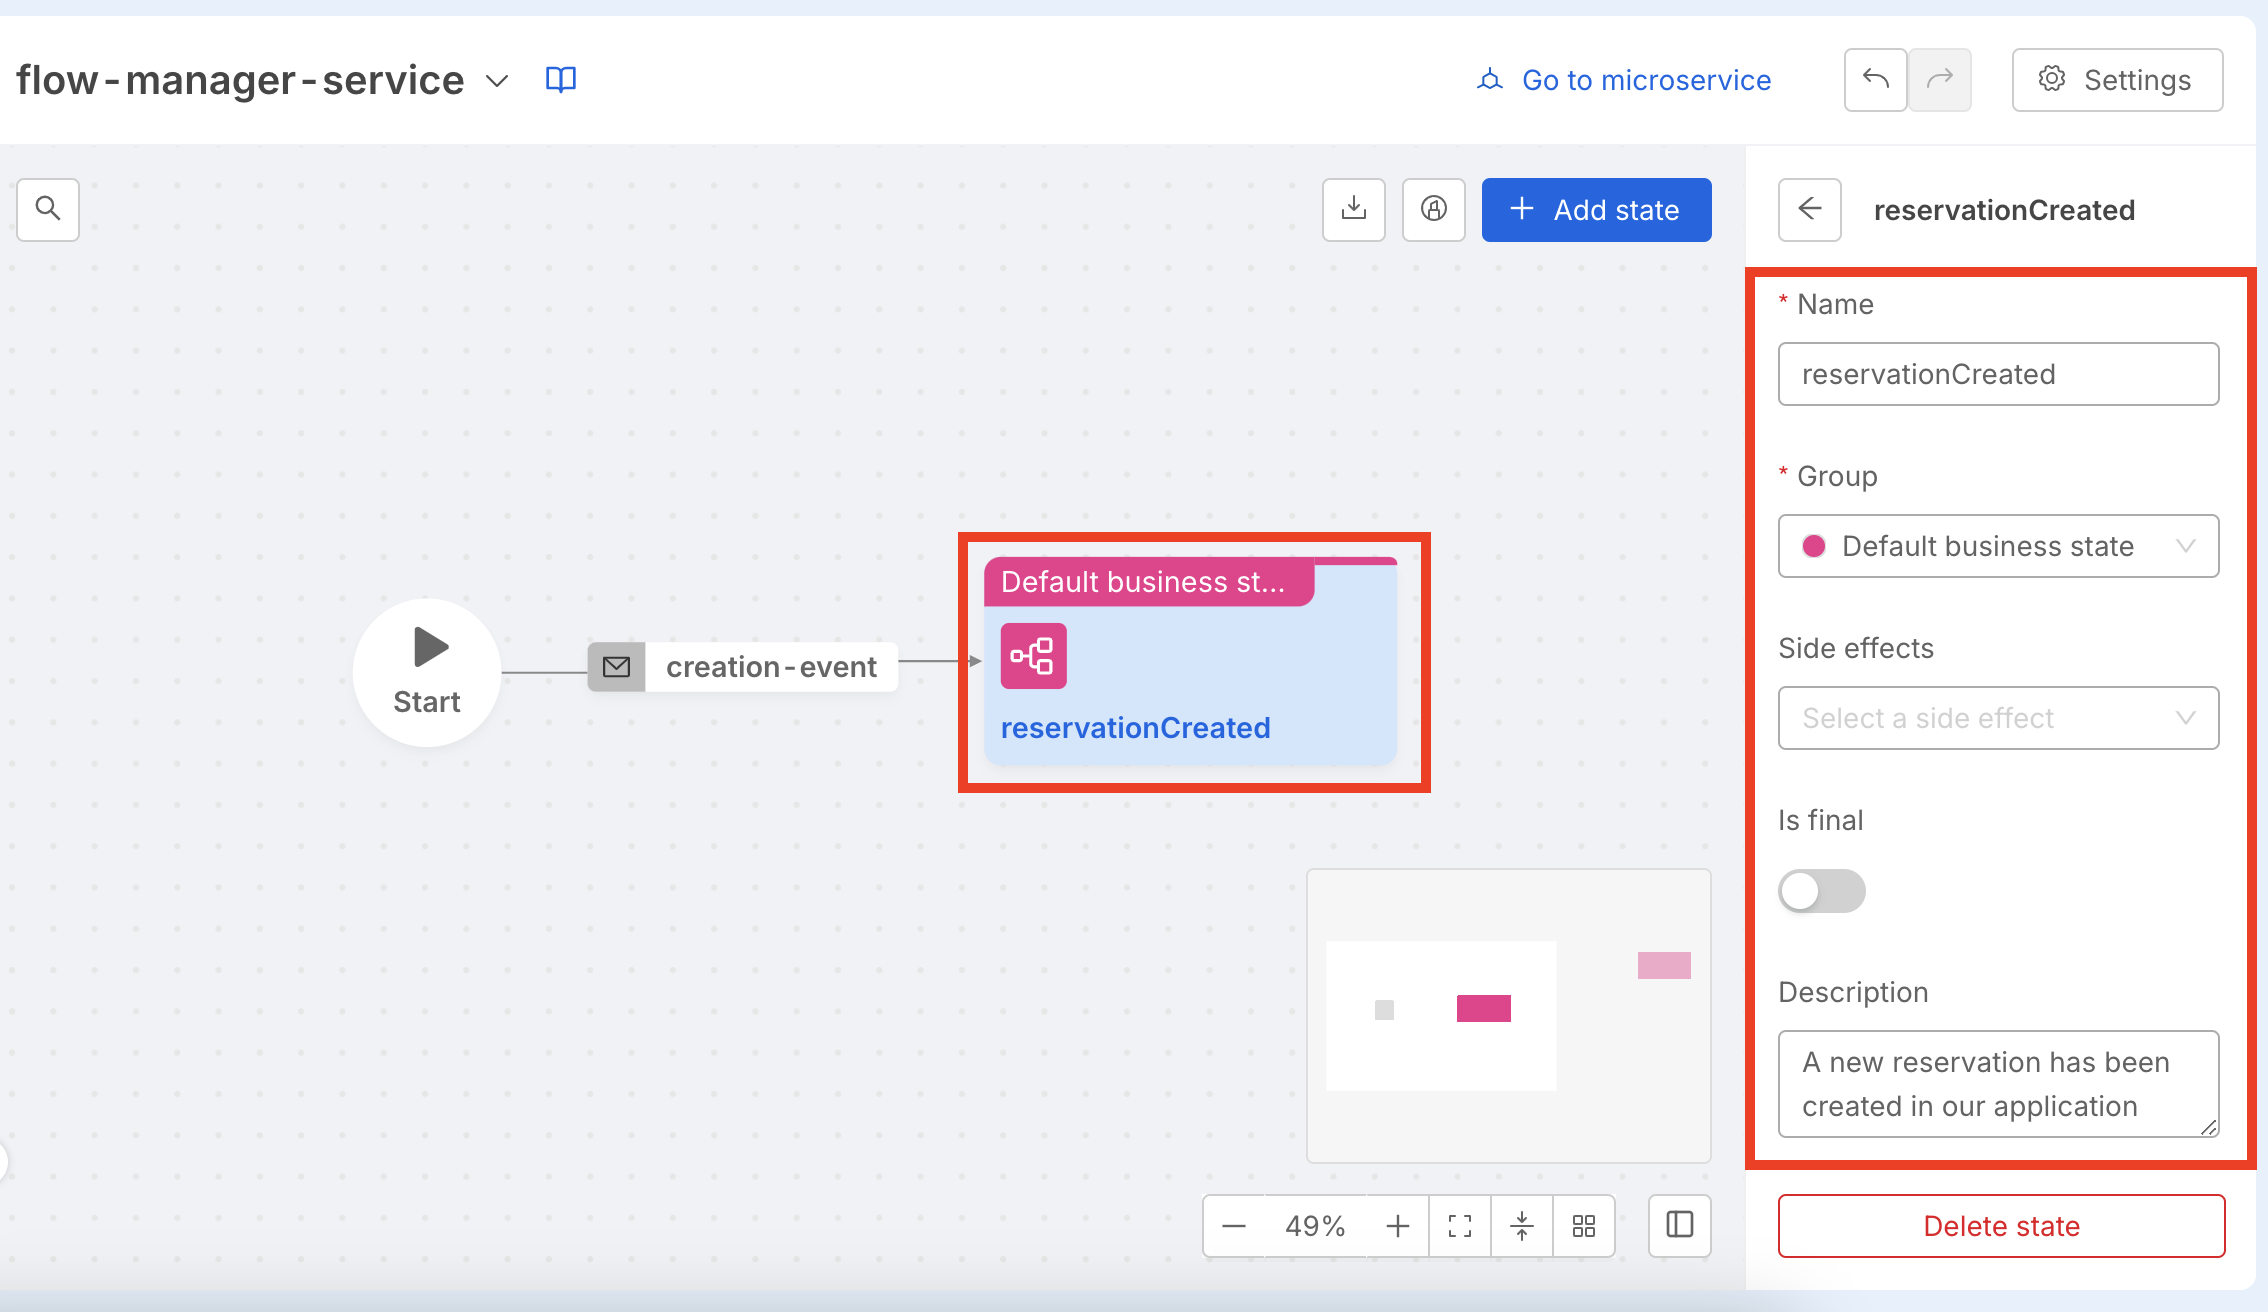
Task: Click the highlighter marker icon next to download
Action: pyautogui.click(x=1434, y=210)
